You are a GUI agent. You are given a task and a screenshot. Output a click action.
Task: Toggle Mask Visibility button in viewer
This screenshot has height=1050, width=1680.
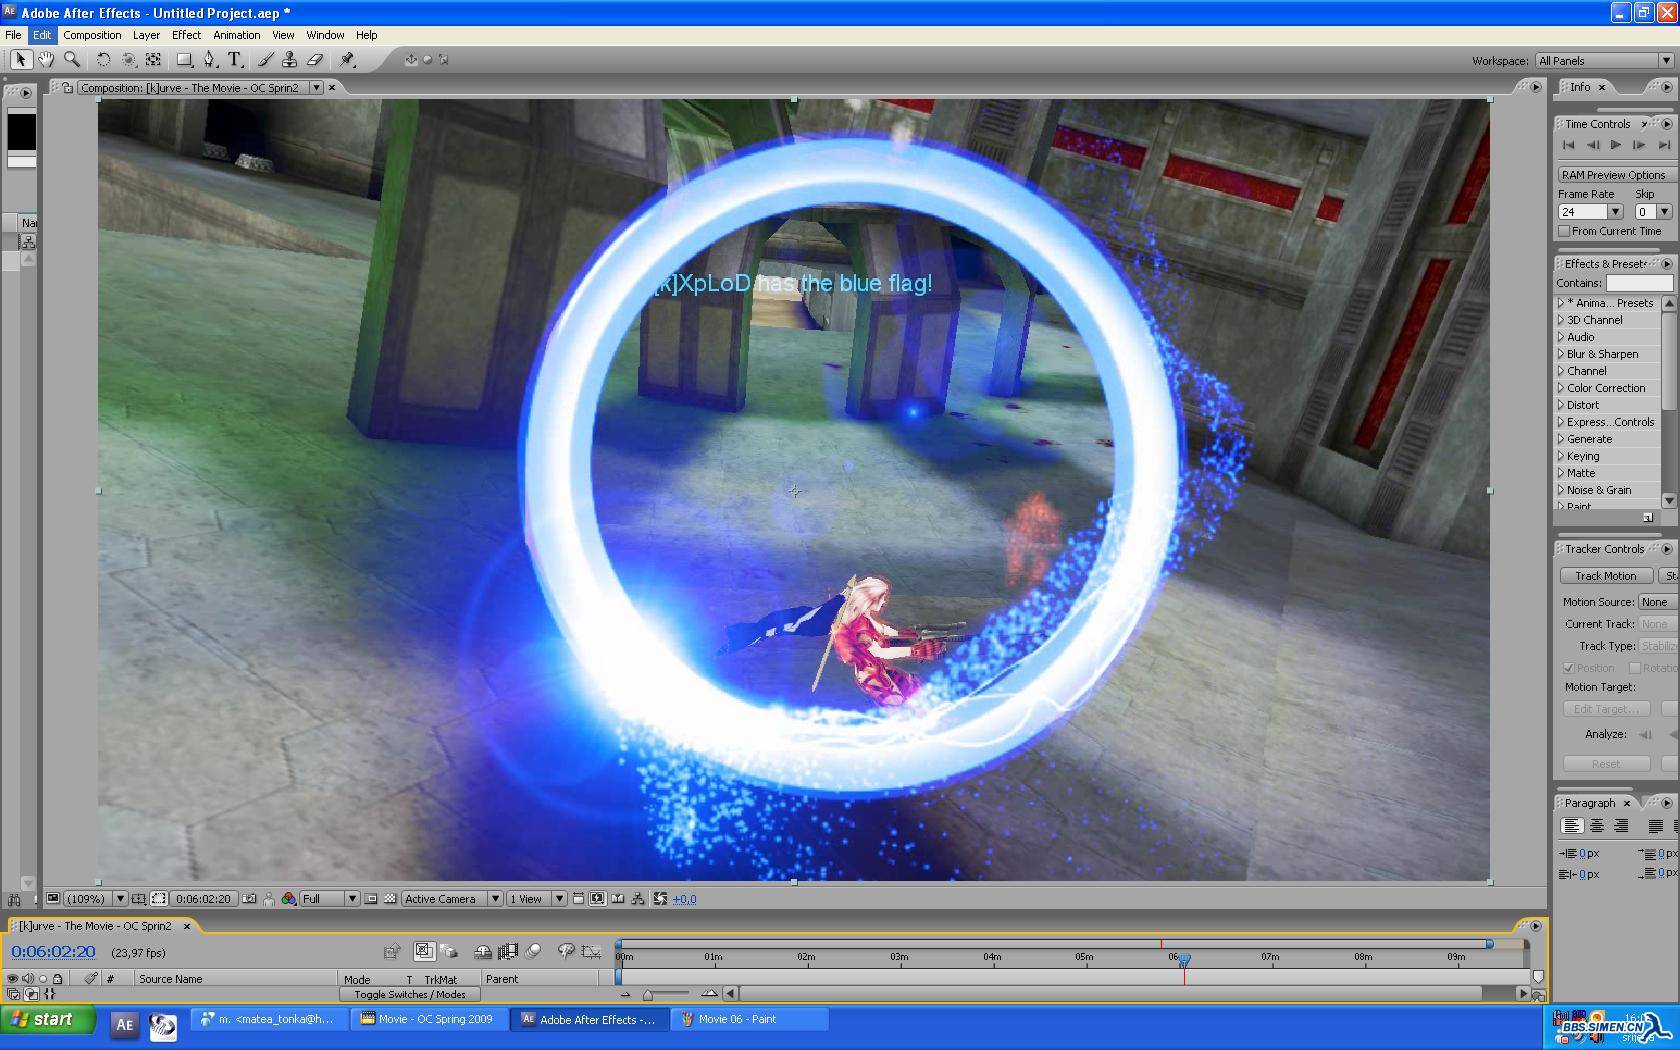tap(159, 899)
